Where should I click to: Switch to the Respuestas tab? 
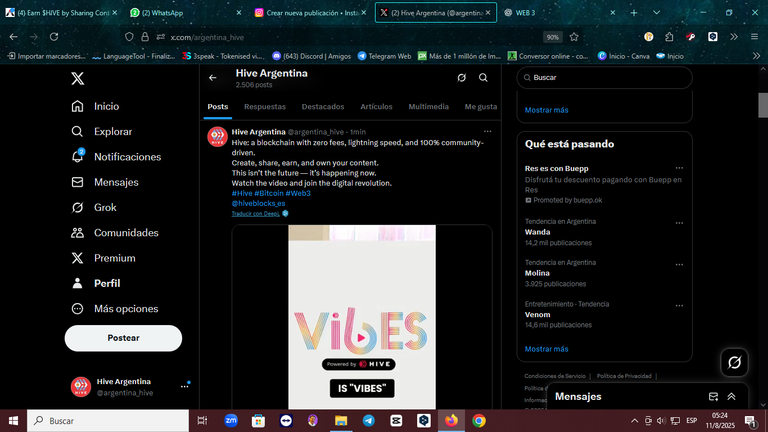tap(265, 107)
